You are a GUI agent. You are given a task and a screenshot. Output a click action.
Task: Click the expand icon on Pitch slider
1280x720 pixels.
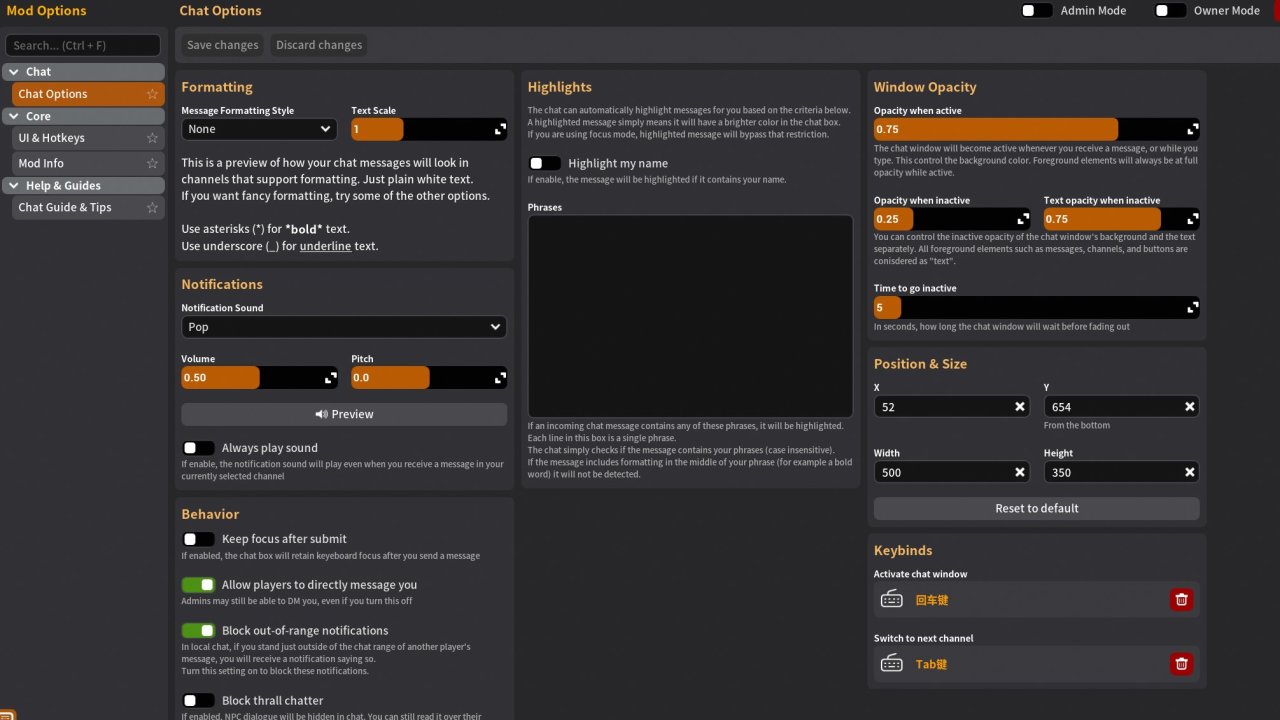[500, 378]
